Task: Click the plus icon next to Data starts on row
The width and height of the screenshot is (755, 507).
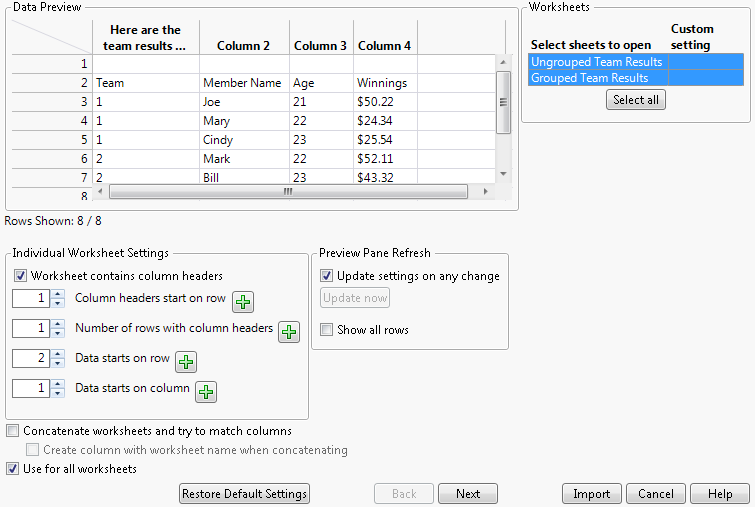Action: [x=186, y=362]
